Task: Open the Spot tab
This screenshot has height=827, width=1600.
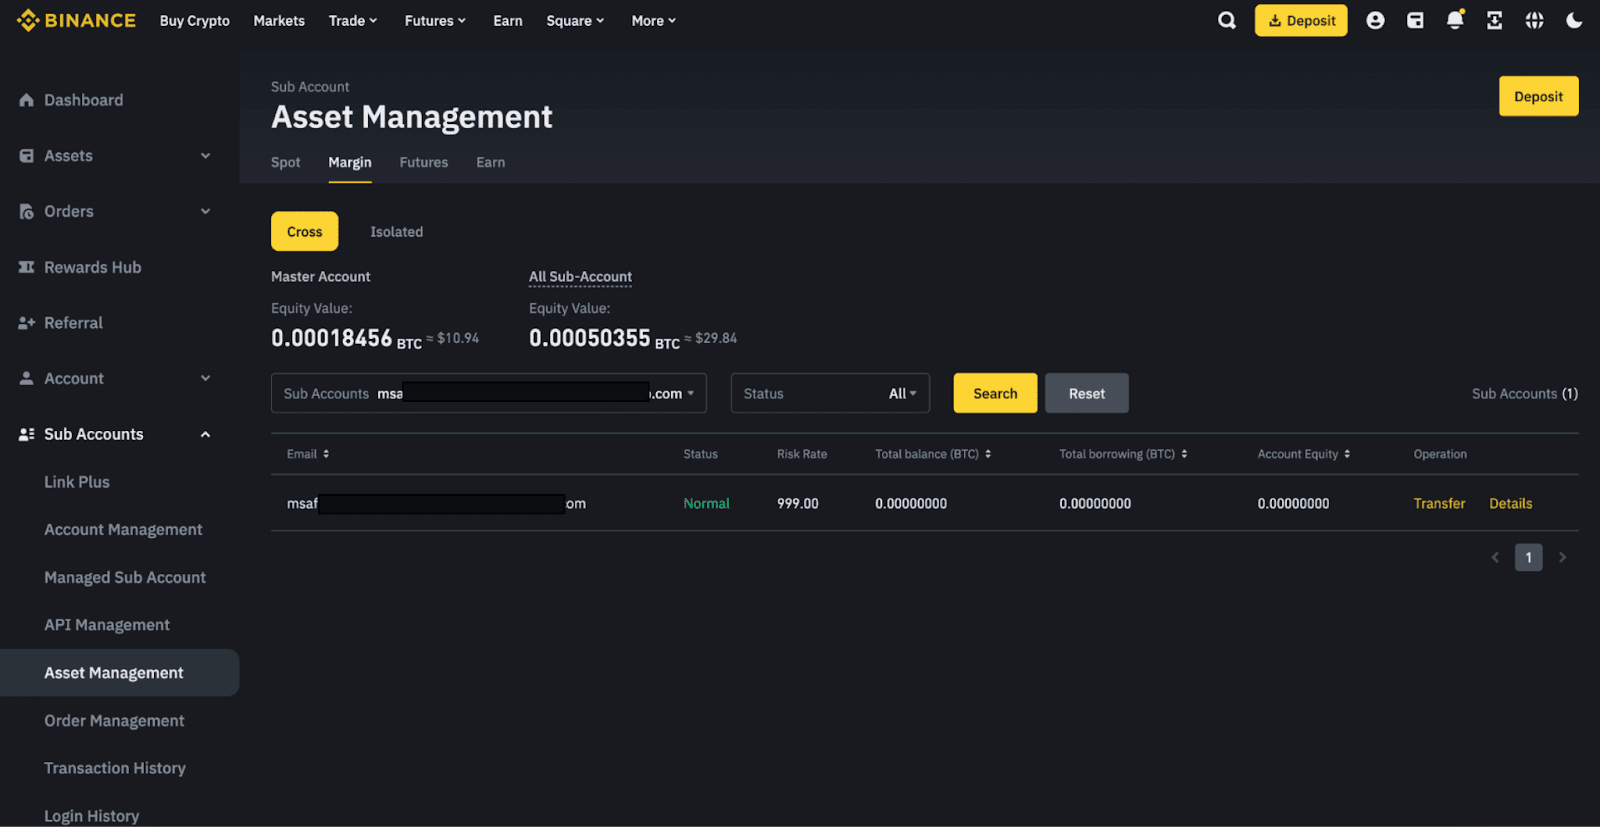Action: (x=285, y=162)
